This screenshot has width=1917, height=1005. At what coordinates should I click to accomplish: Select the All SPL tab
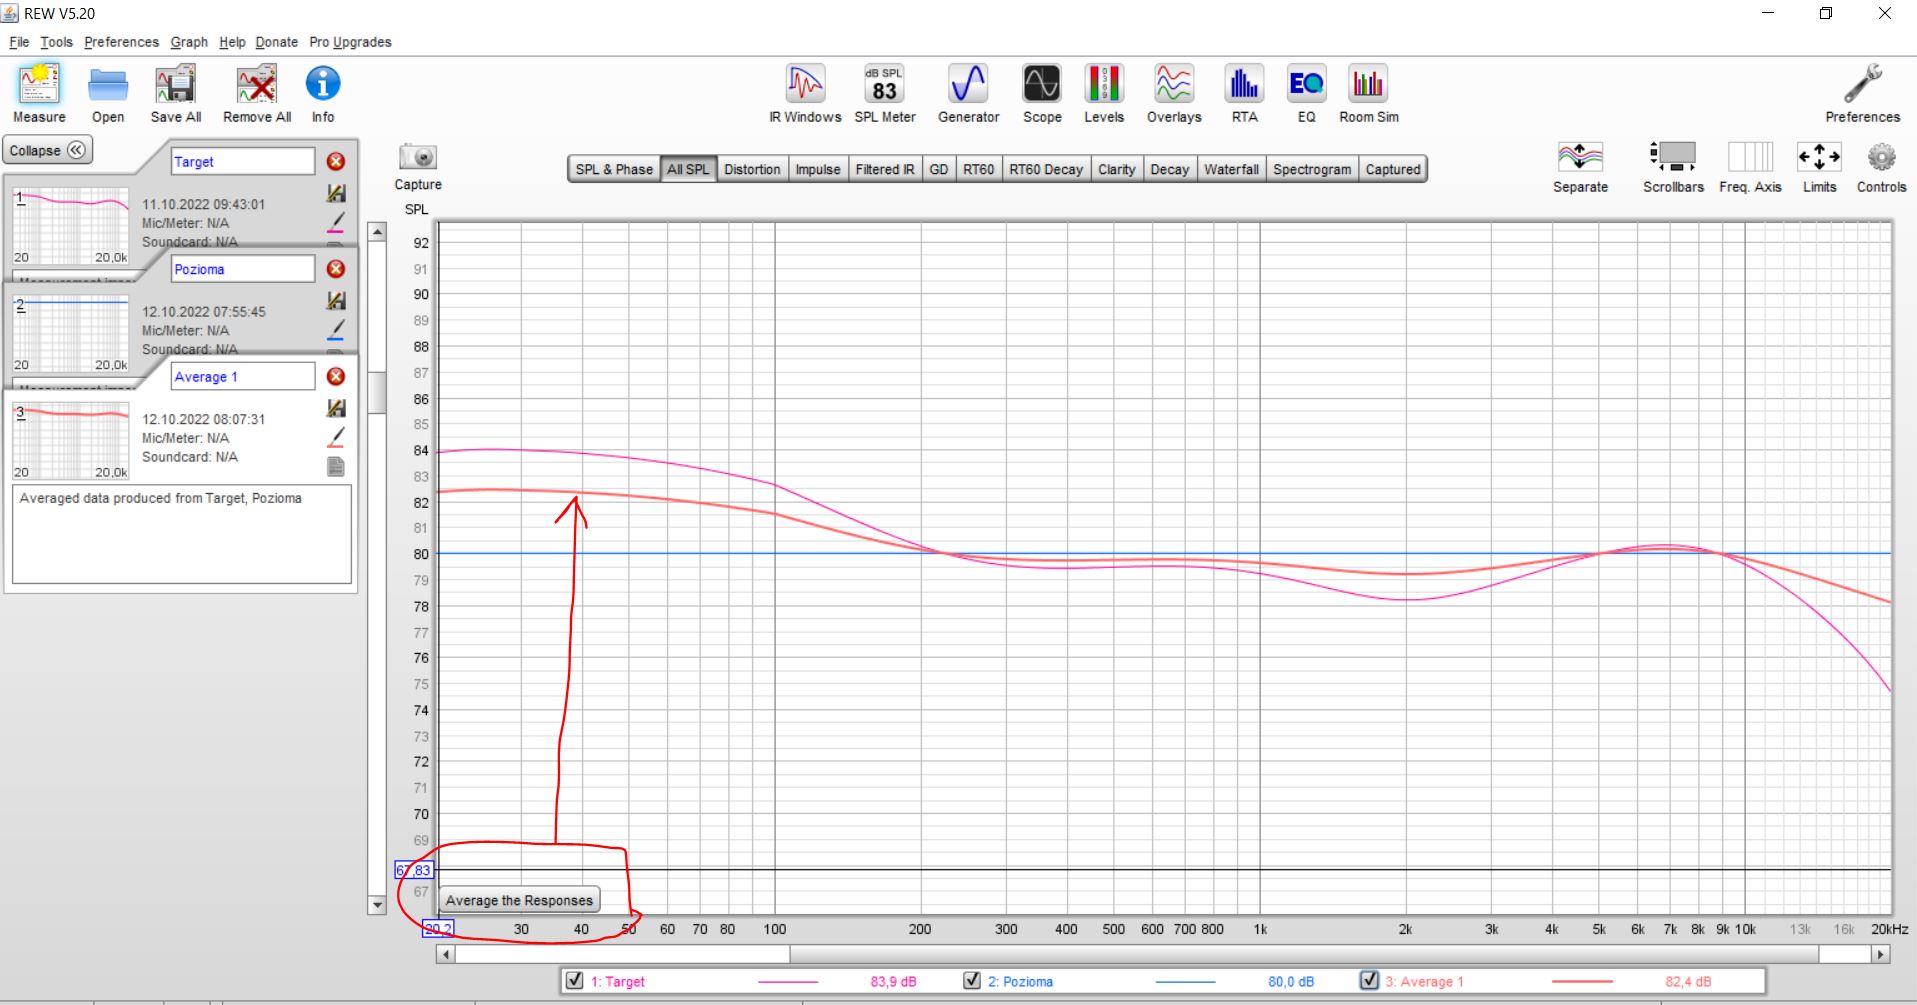coord(688,169)
